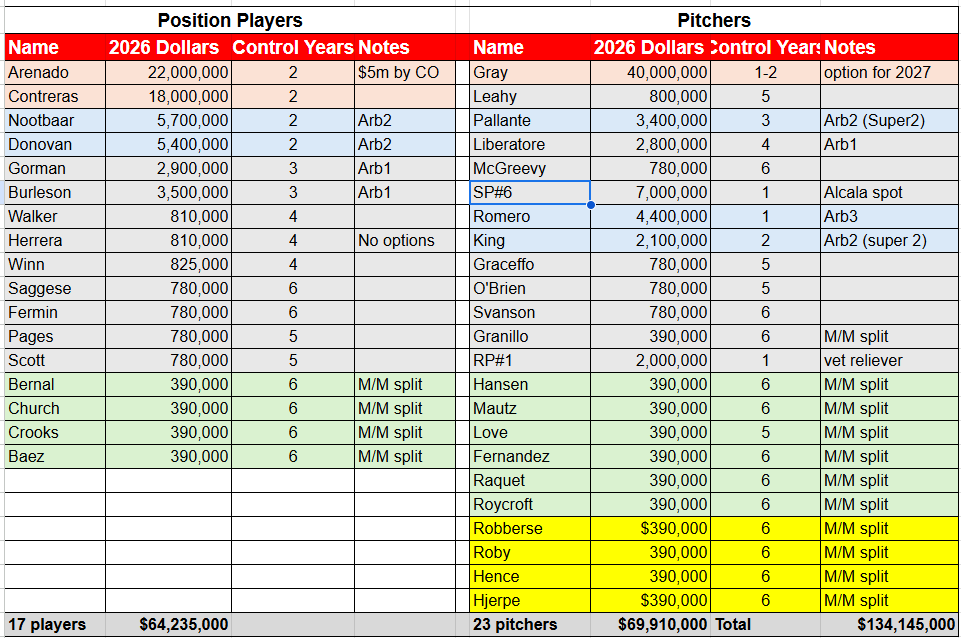Select the yellow-highlighted Robberse name cell

(x=529, y=528)
